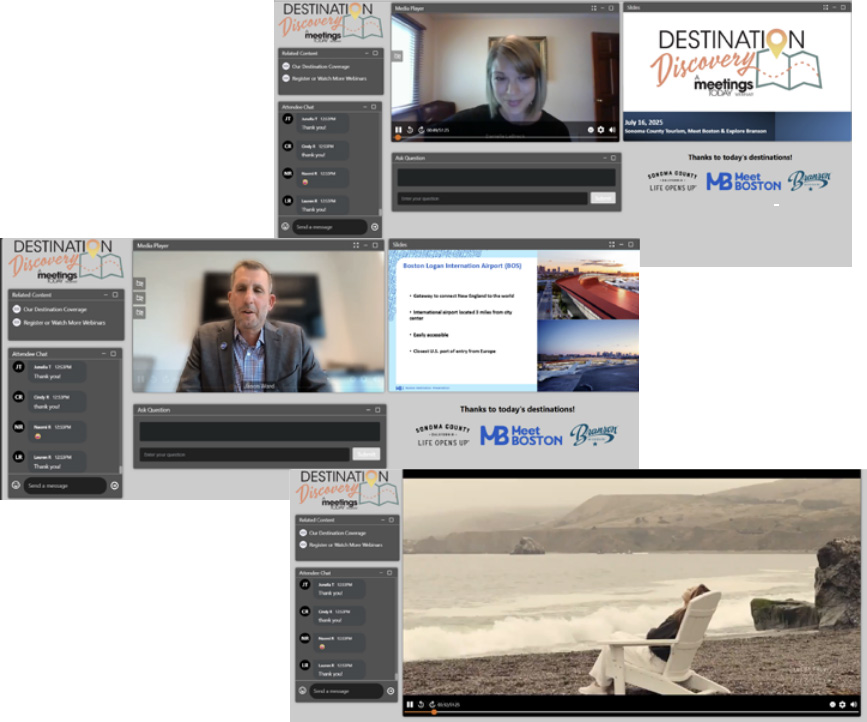Pause the beach video at the bottom

coord(409,705)
